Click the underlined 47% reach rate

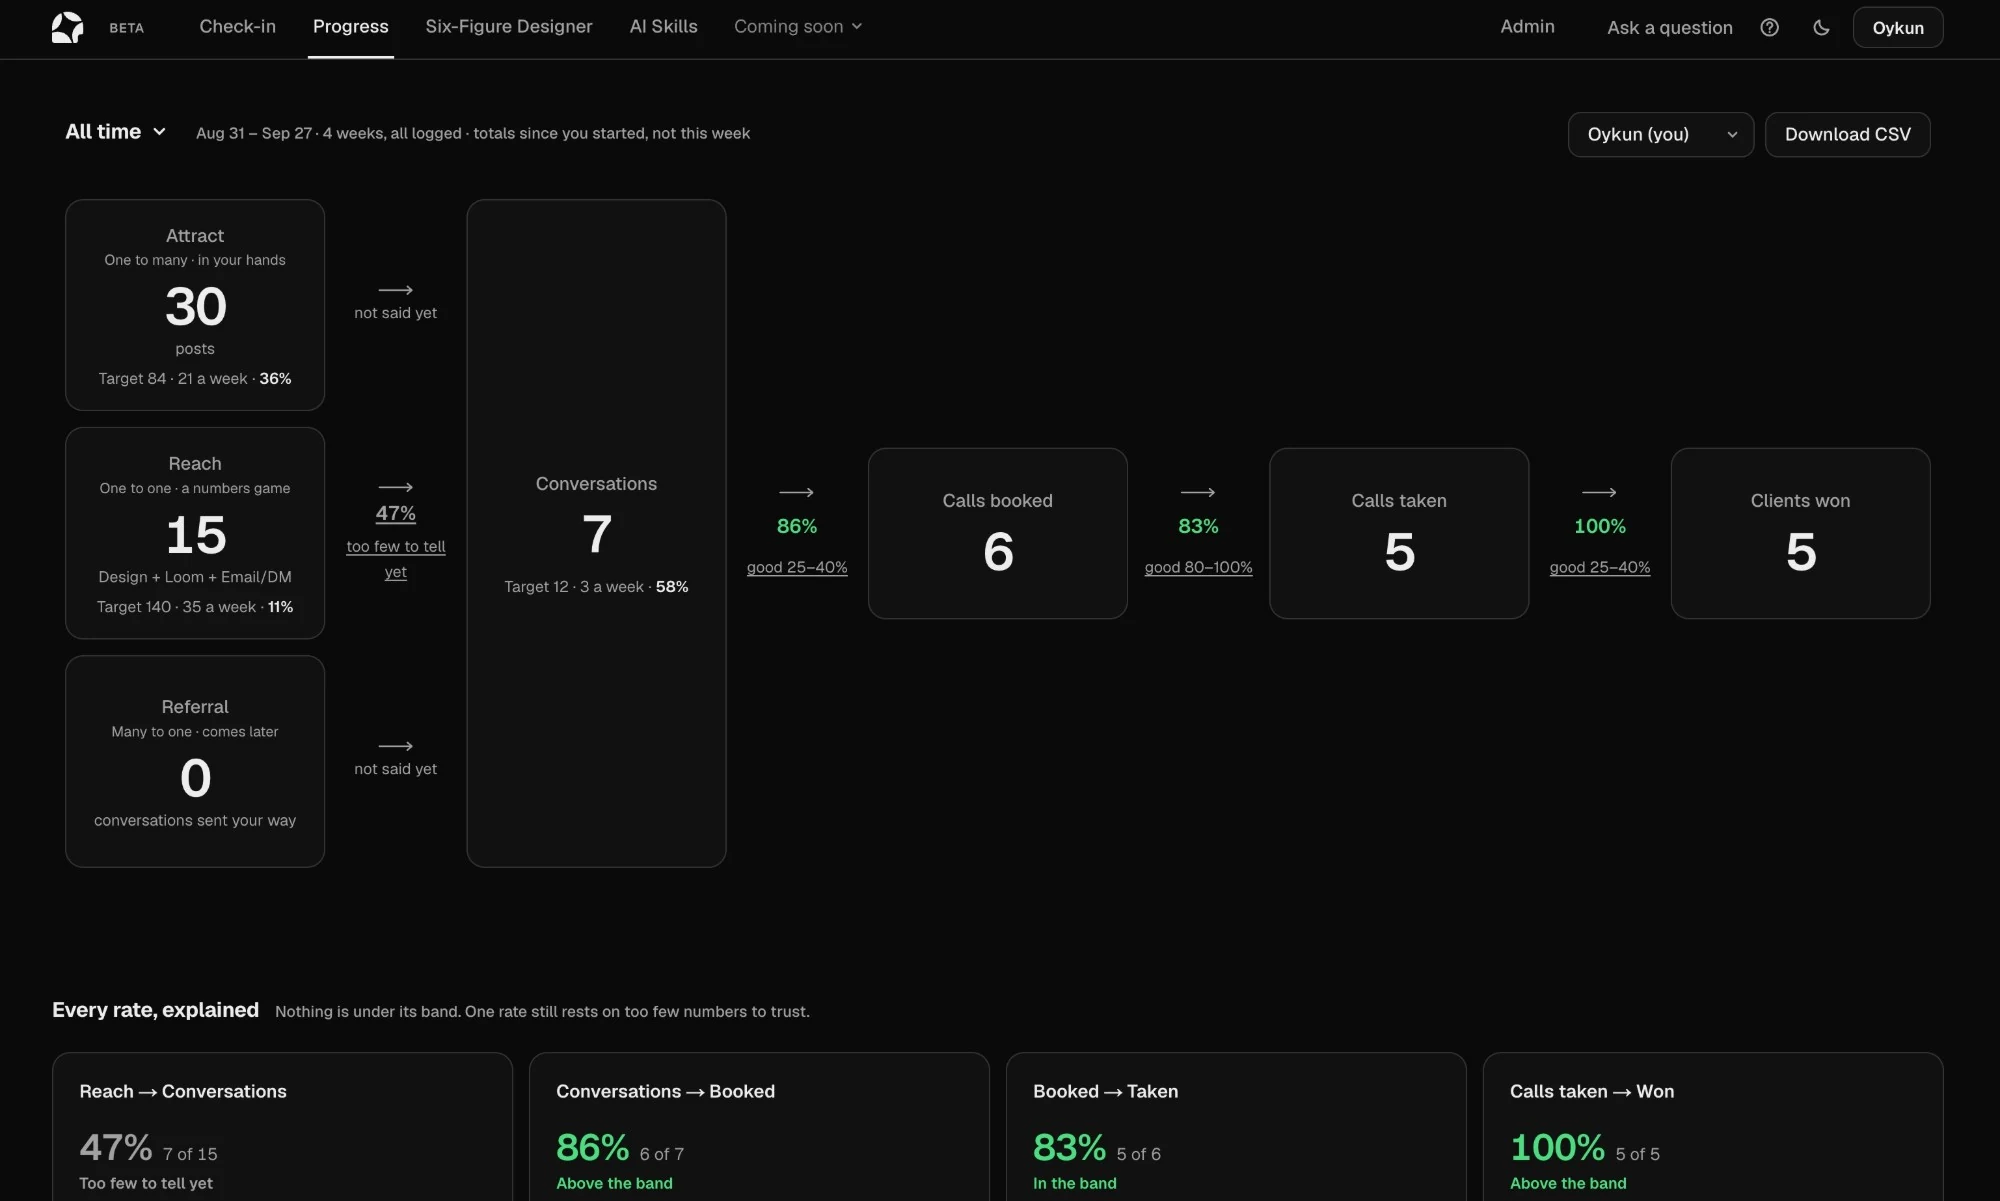coord(396,513)
